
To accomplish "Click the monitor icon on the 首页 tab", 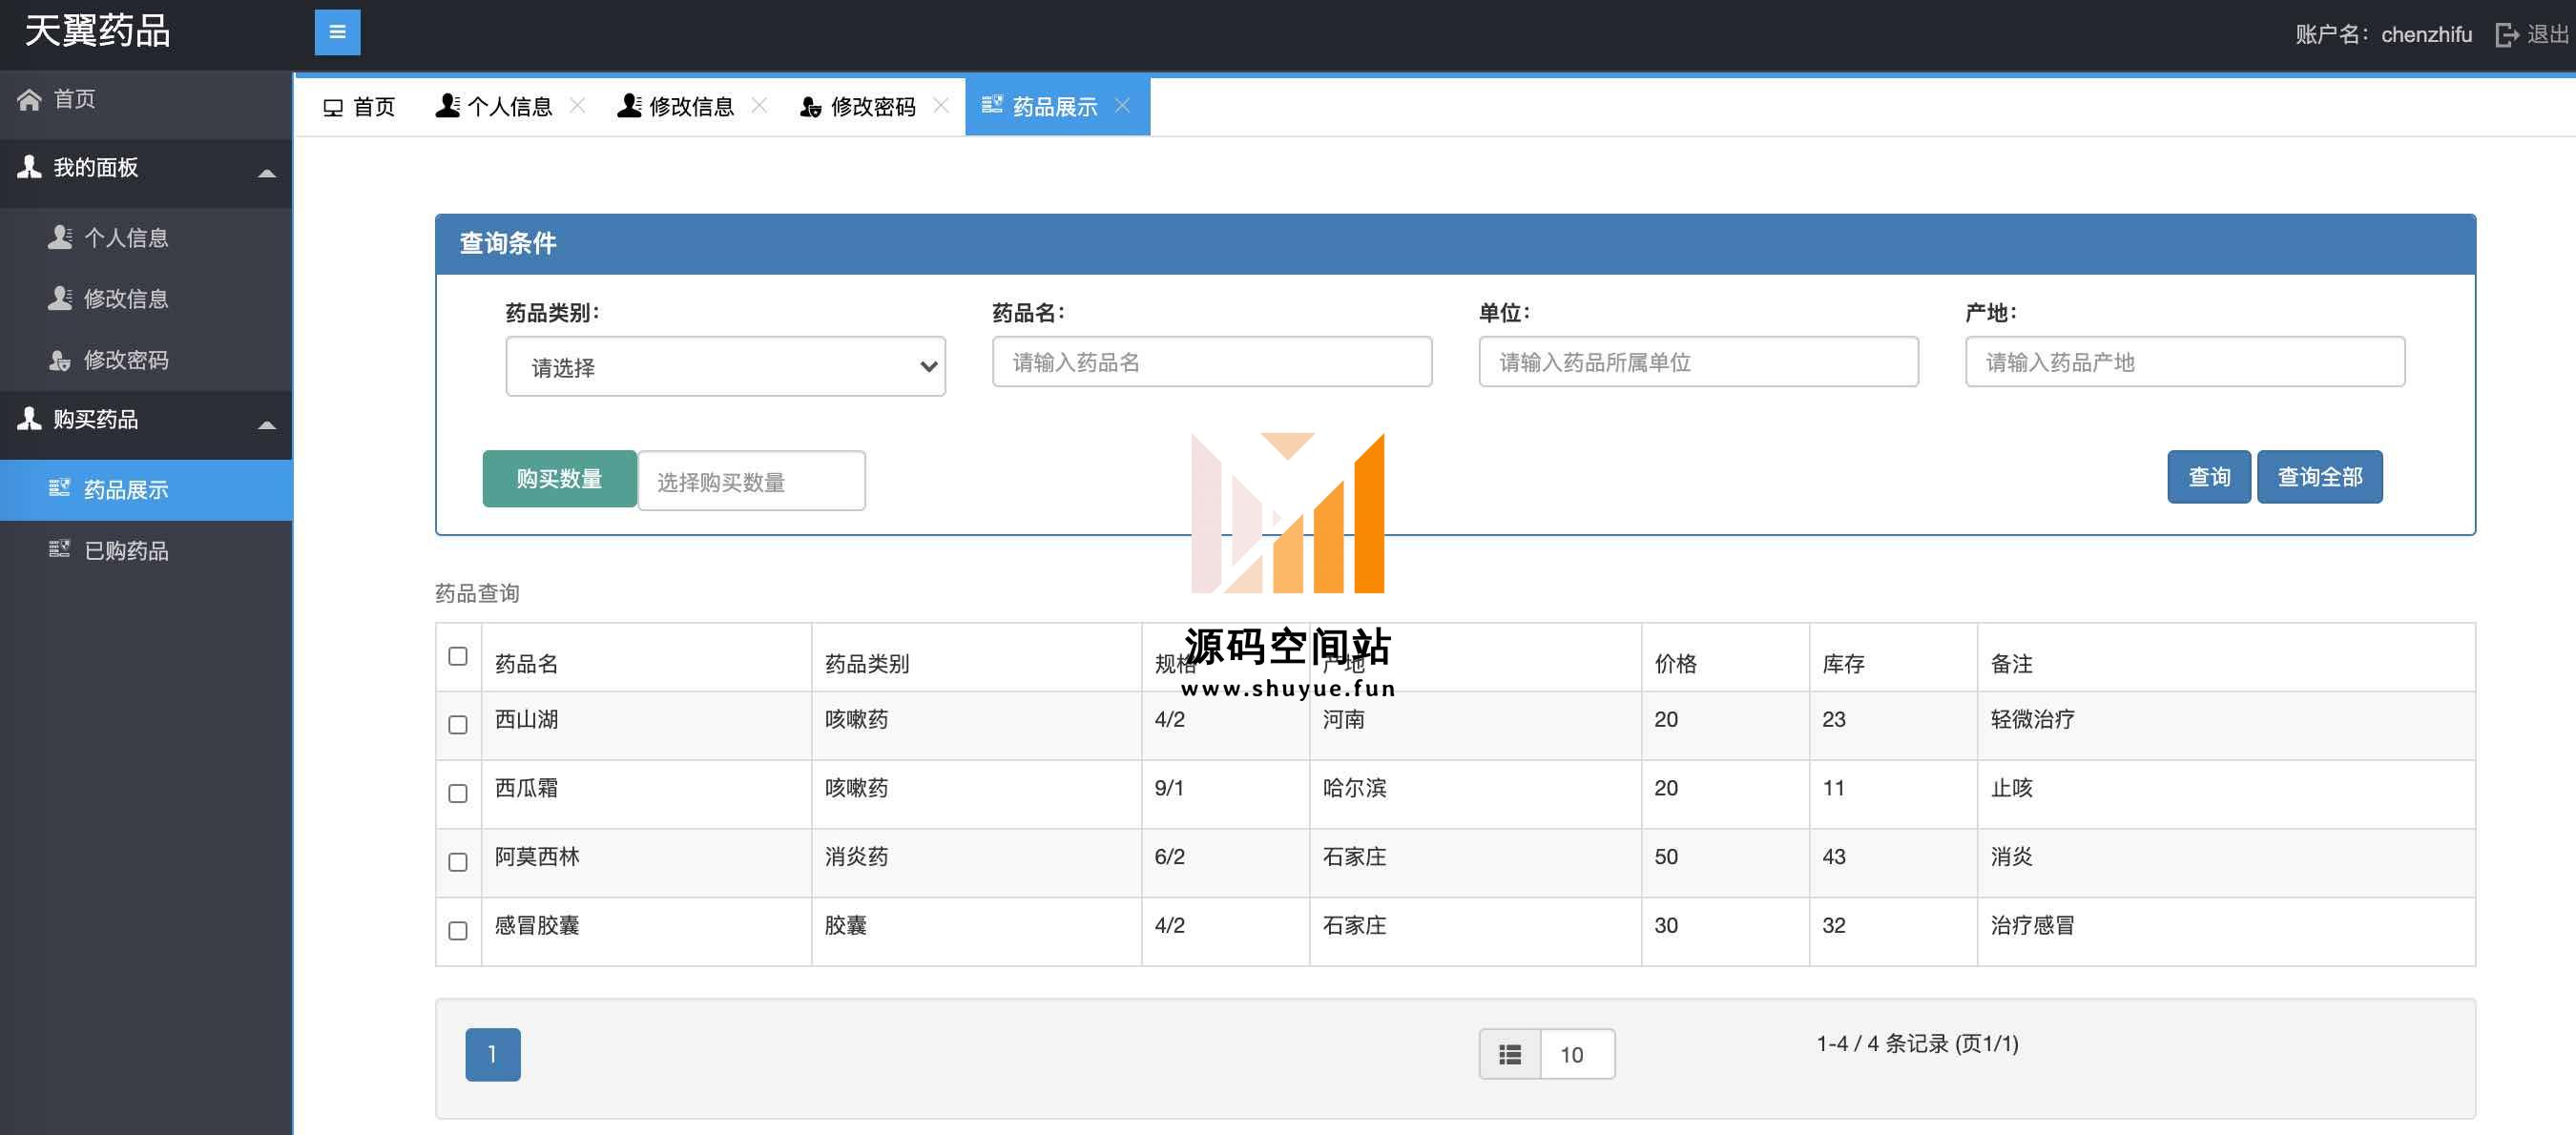I will coord(333,107).
